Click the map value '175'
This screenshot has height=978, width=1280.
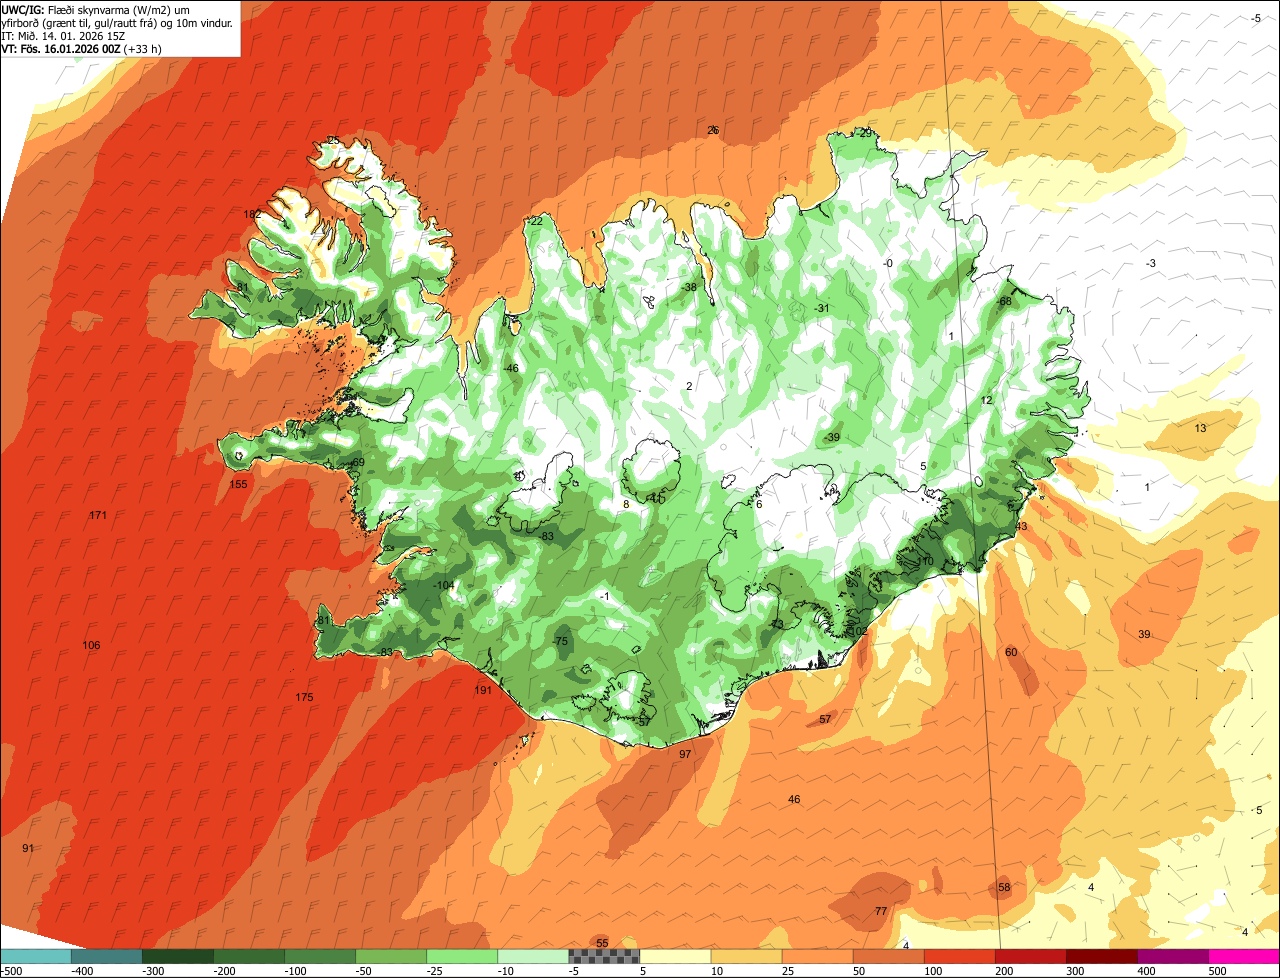pos(304,697)
